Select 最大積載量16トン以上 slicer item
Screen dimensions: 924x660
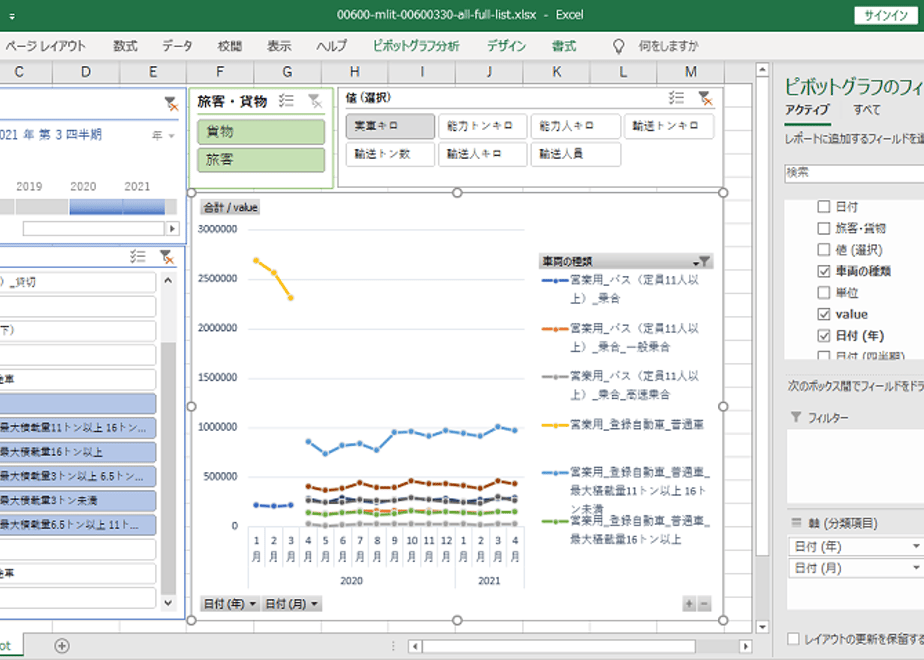click(x=78, y=452)
